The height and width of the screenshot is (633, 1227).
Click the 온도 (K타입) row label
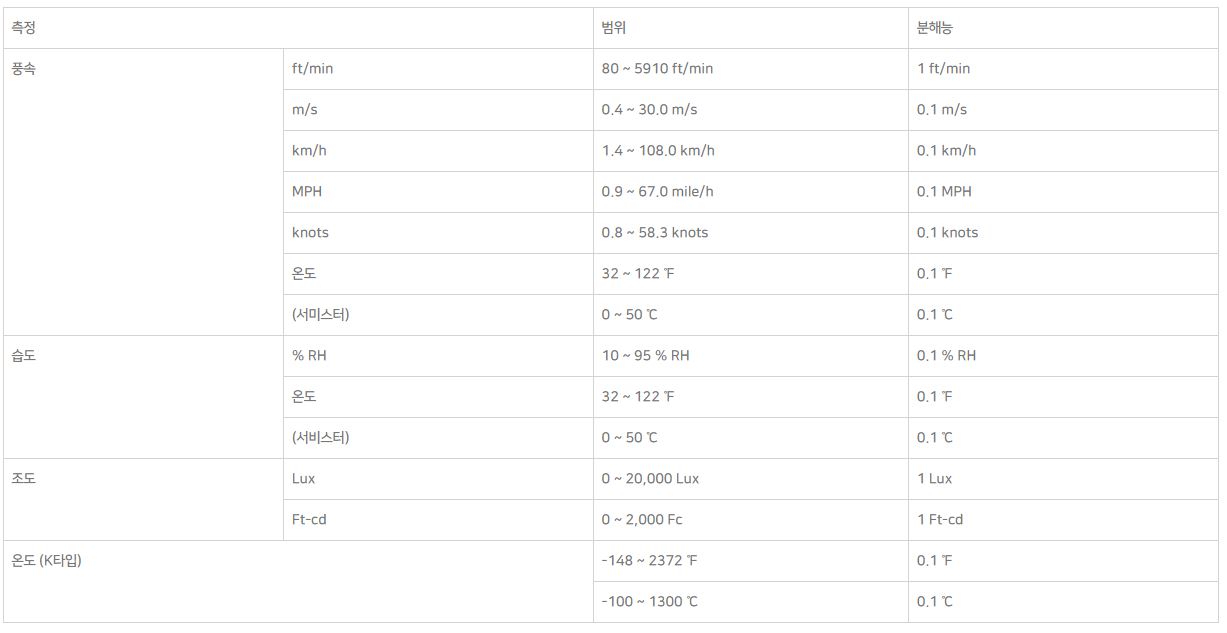[x=47, y=561]
